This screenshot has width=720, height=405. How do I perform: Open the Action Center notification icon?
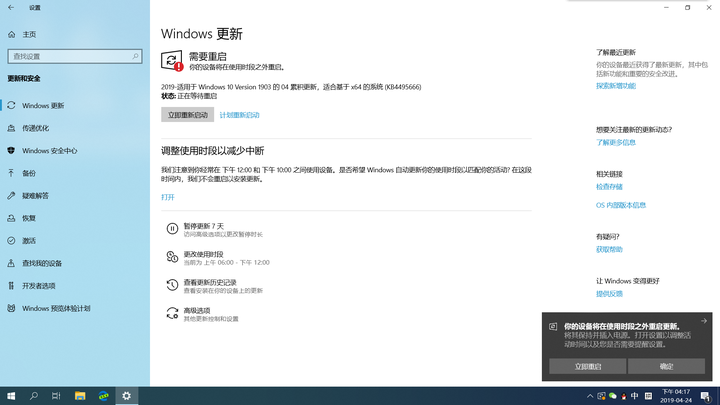[706, 396]
